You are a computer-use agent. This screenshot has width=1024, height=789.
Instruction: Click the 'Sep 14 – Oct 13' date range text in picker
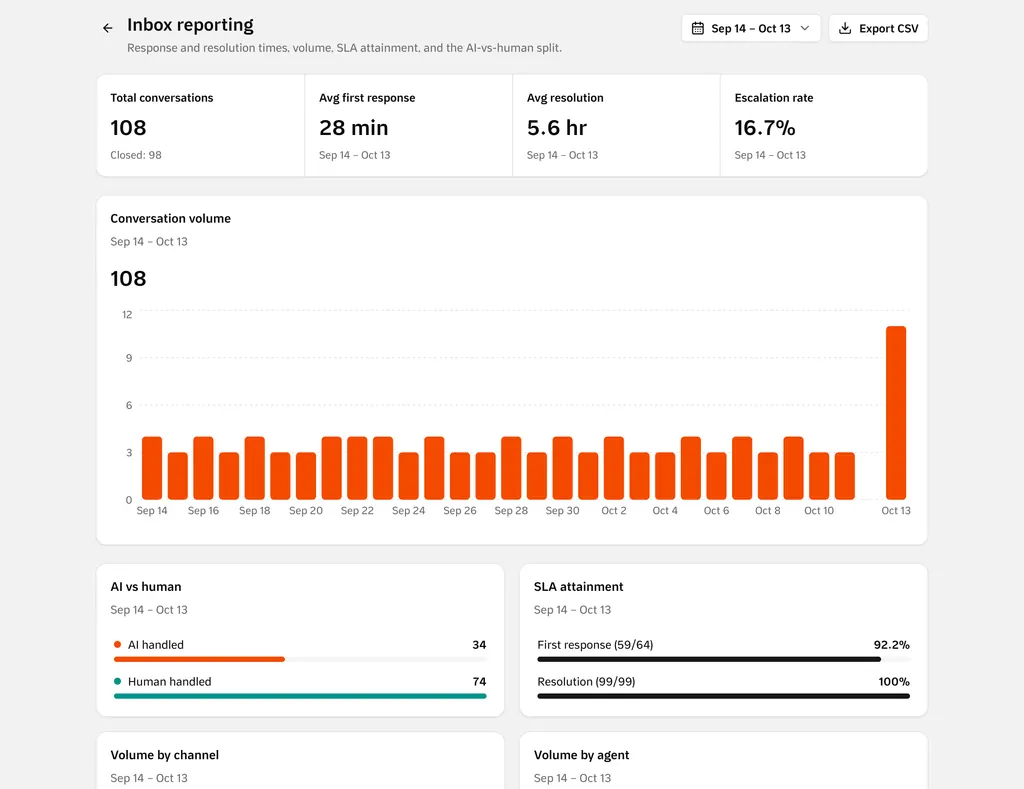tap(750, 29)
